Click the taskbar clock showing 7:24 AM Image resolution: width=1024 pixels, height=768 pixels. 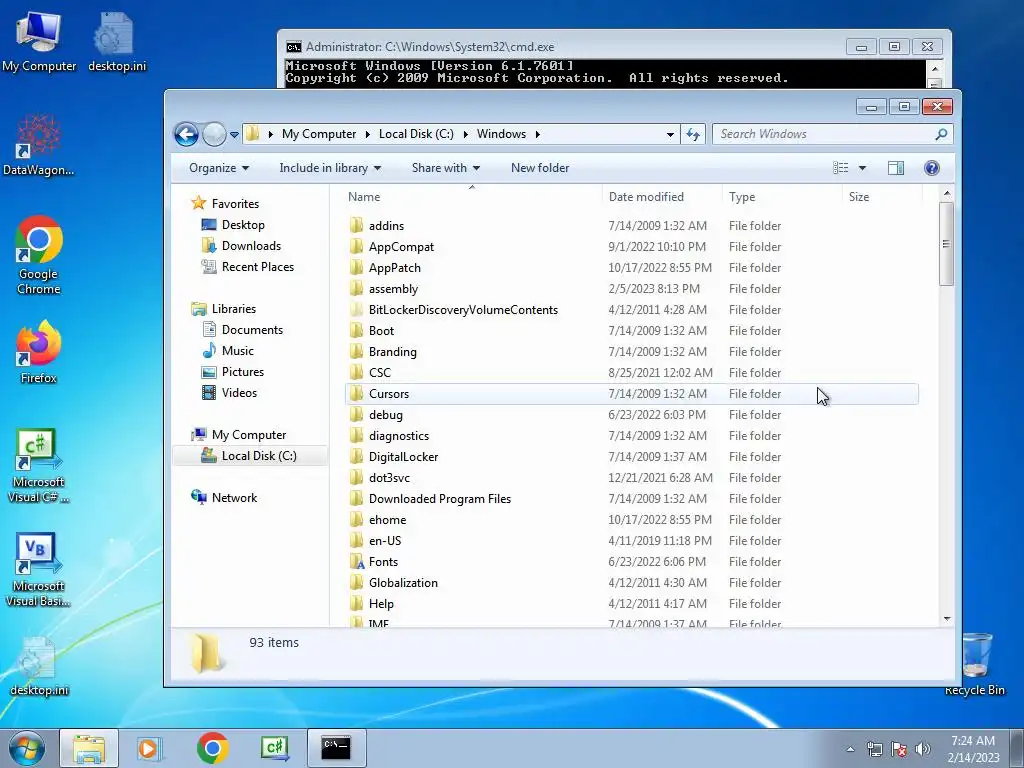(973, 749)
